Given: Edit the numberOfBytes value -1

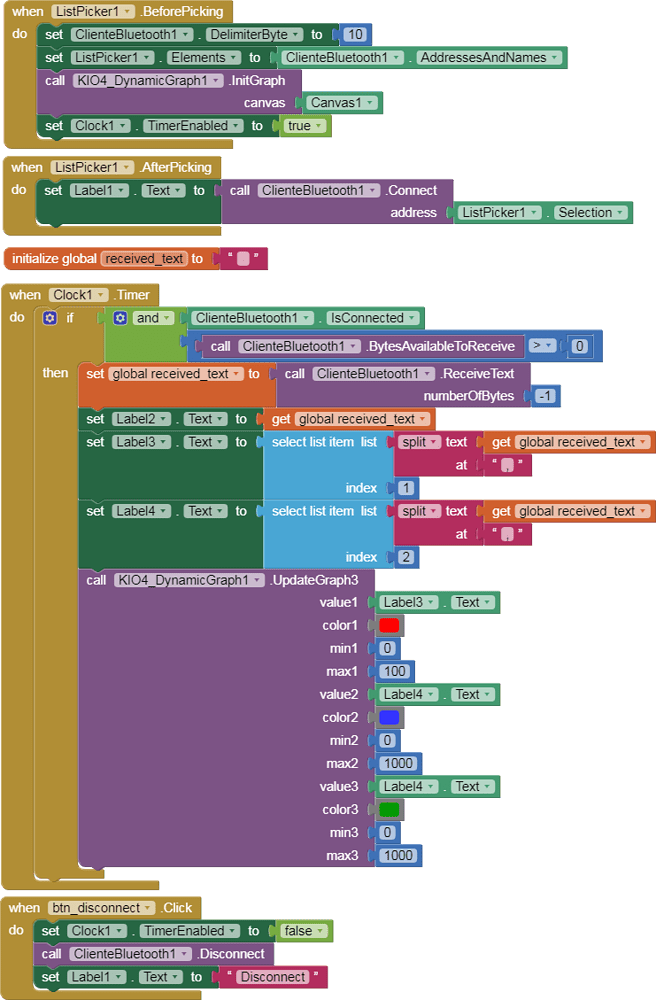Looking at the screenshot, I should tap(546, 396).
